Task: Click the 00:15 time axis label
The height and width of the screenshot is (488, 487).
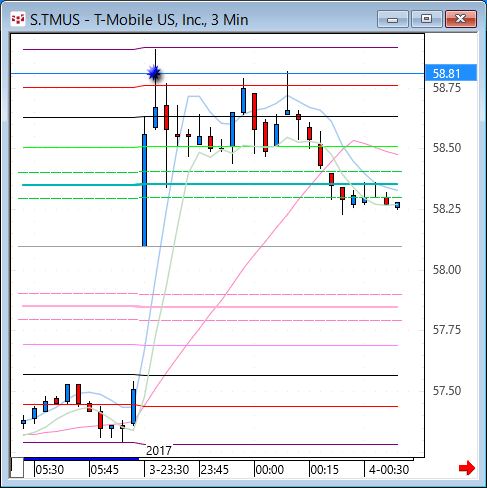Action: pos(324,470)
